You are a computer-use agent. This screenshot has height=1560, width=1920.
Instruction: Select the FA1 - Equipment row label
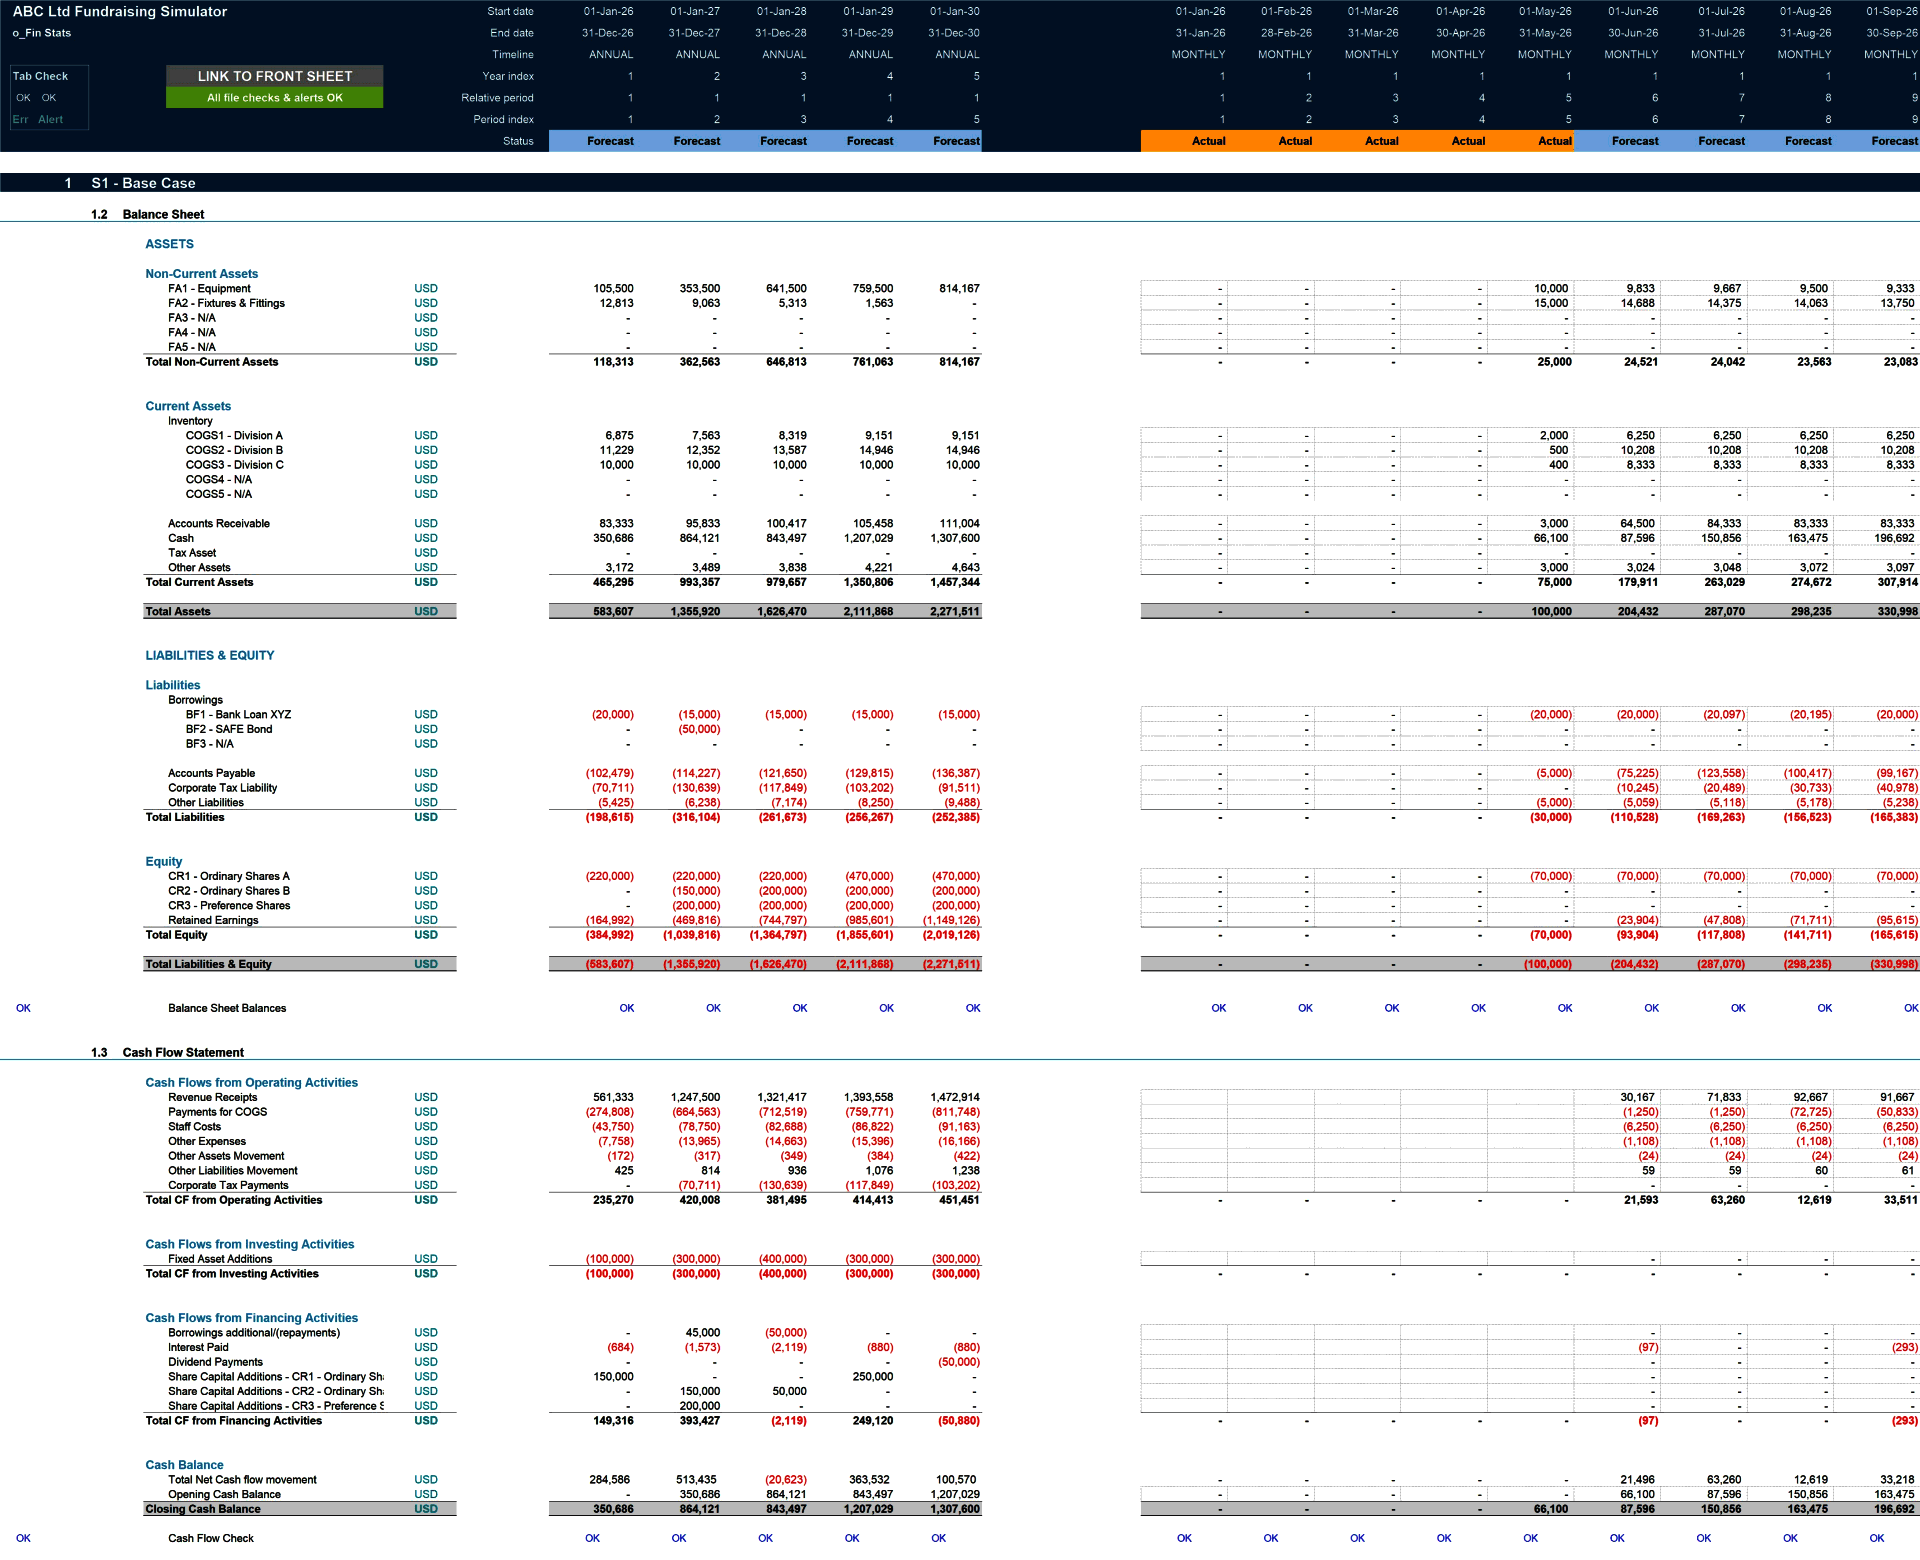click(x=209, y=289)
